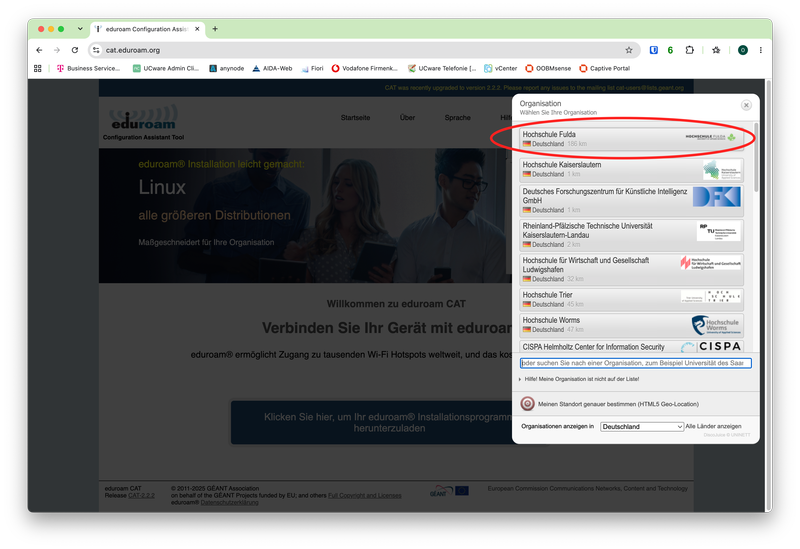Select Hochschule Kaiserslautern organisation
800x549 pixels.
(x=631, y=169)
